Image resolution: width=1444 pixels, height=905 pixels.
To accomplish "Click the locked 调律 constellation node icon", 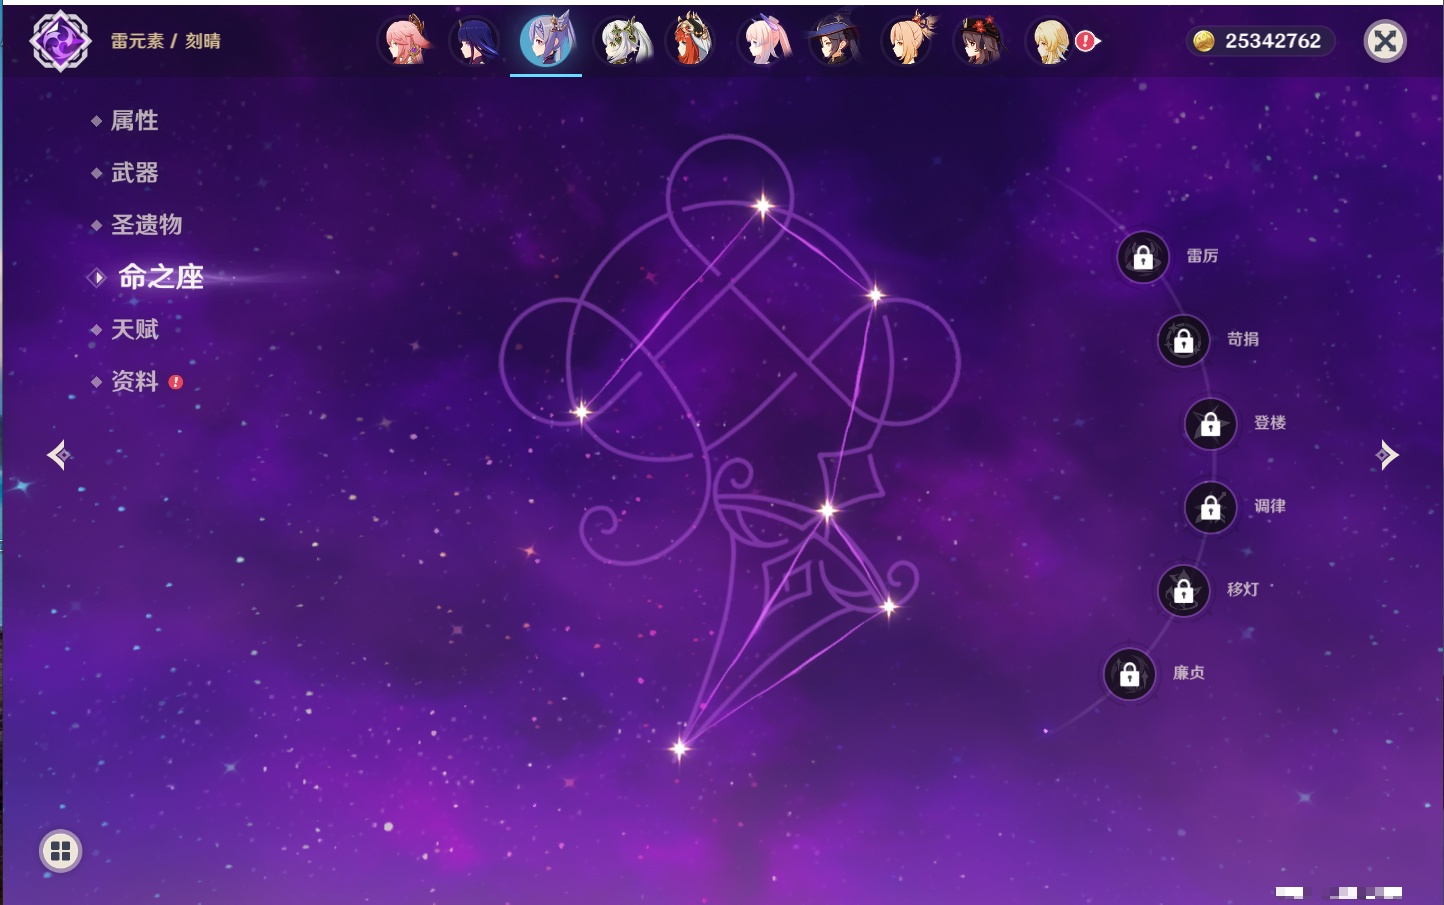I will coord(1211,507).
